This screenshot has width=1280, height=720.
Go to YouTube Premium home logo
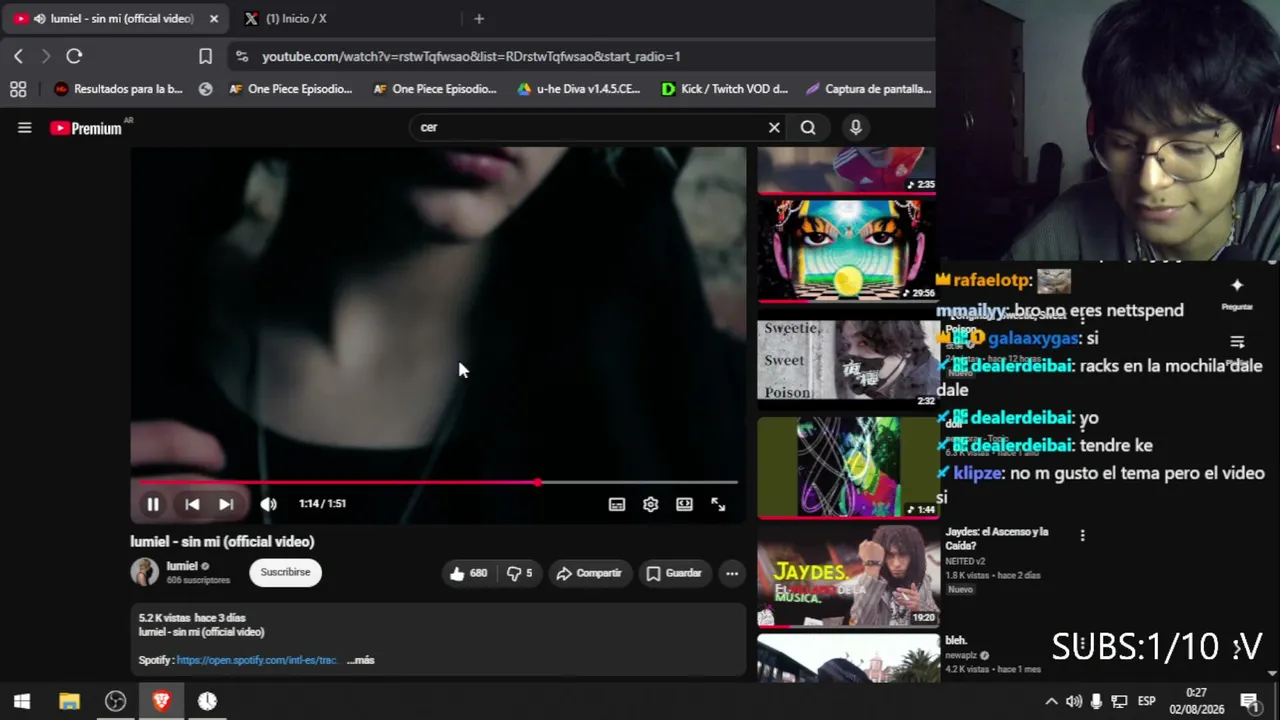point(86,128)
